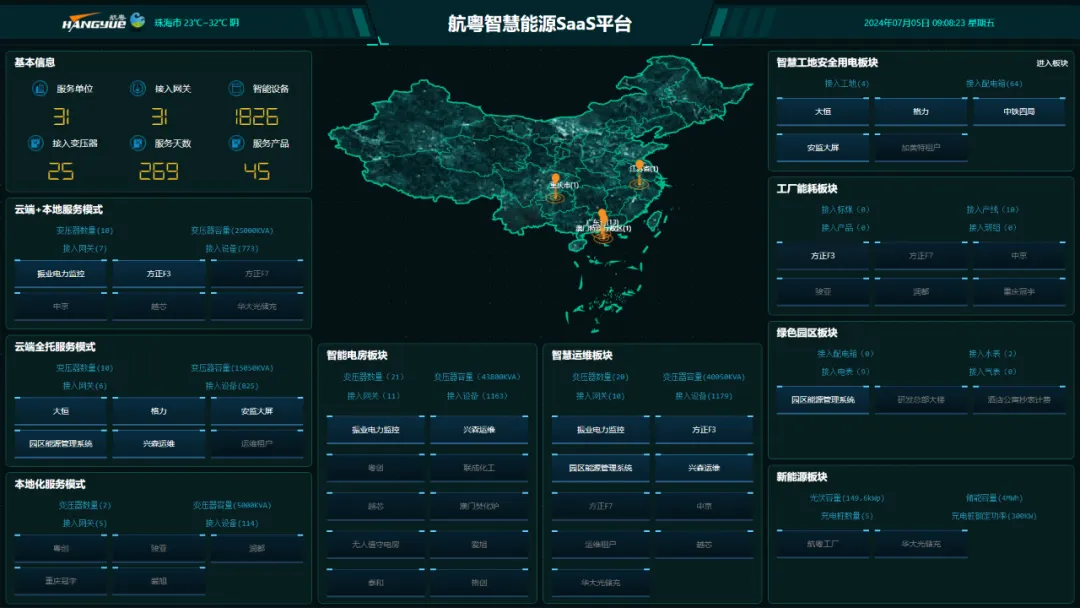This screenshot has height=608, width=1080.
Task: Select the 江苏省 marker on the map
Action: point(640,174)
